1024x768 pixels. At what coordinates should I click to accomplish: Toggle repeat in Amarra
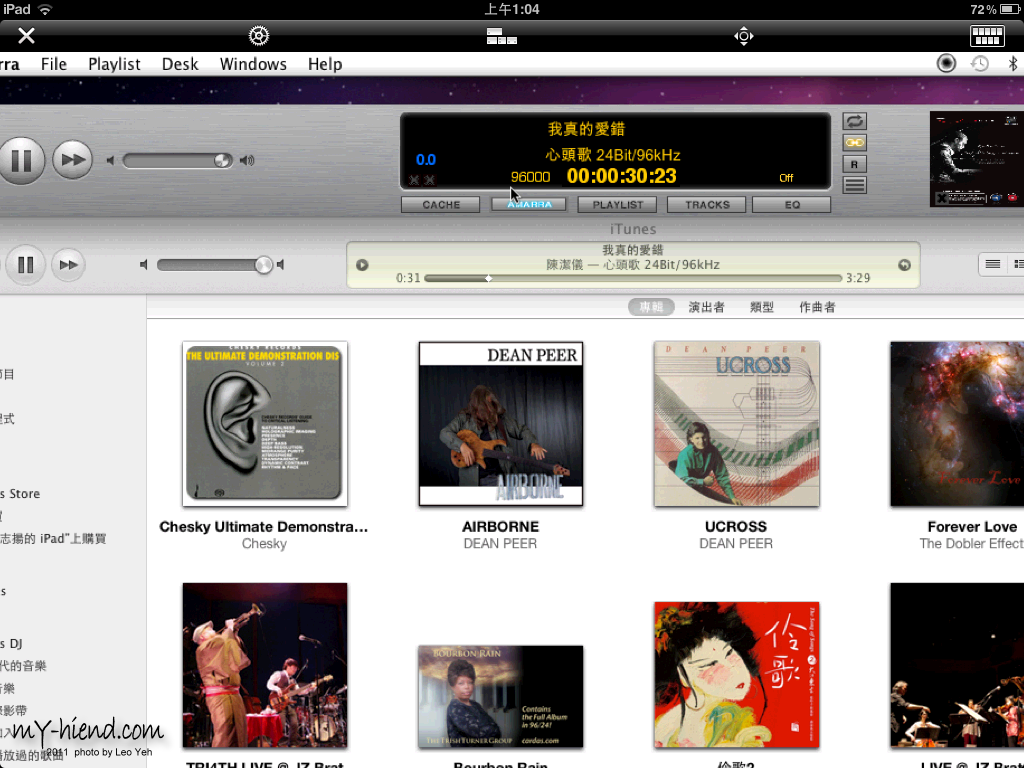854,121
